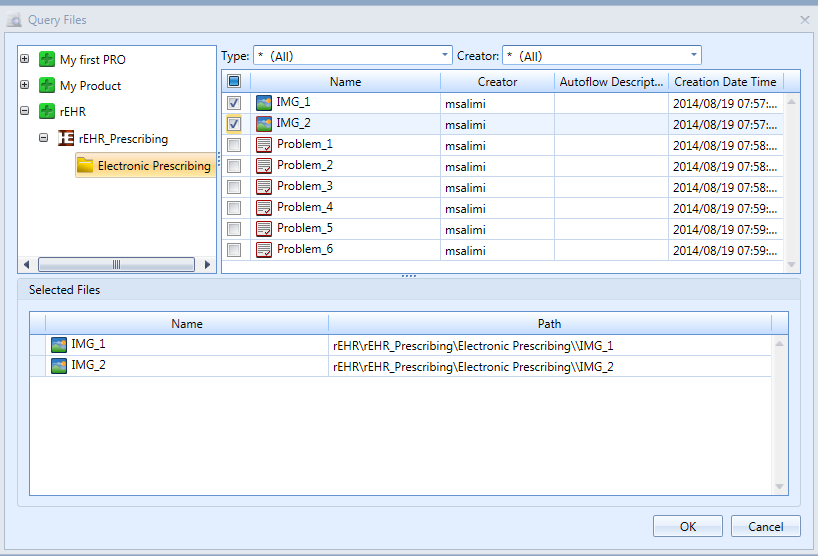This screenshot has width=818, height=556.
Task: Uncheck the IMG_1 checkbox
Action: click(x=234, y=103)
